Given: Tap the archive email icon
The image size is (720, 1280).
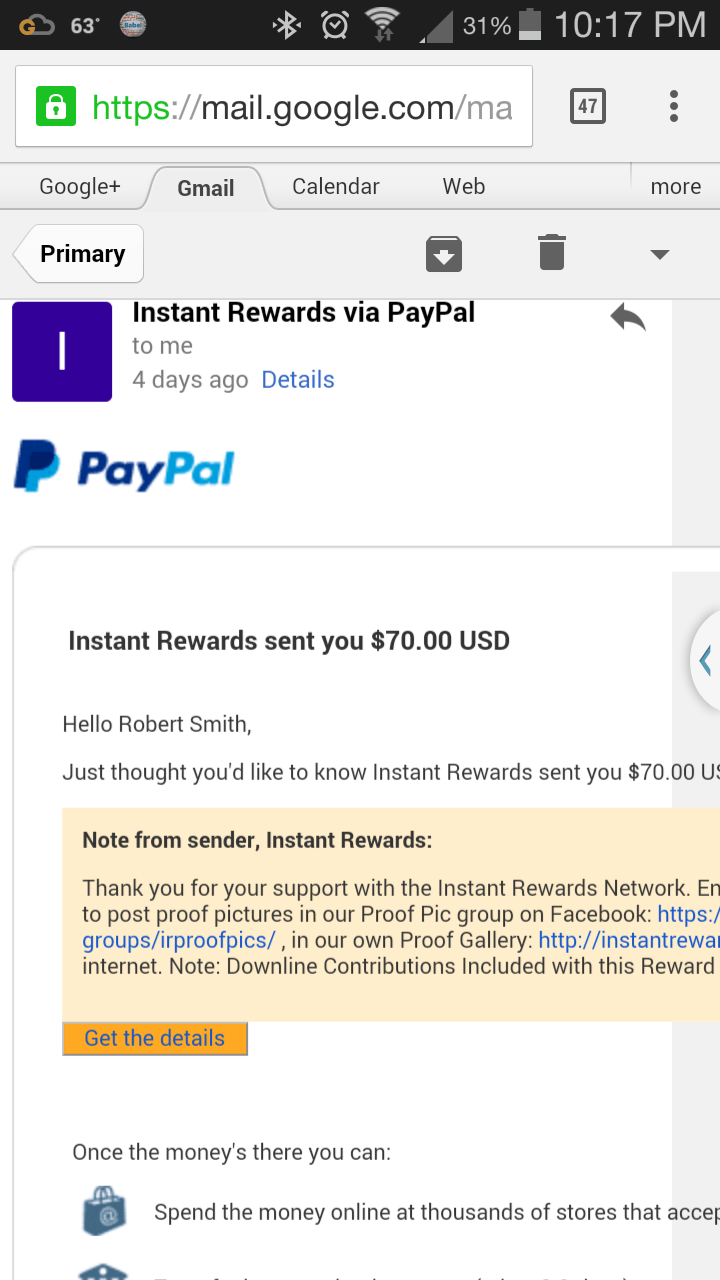Looking at the screenshot, I should point(444,254).
